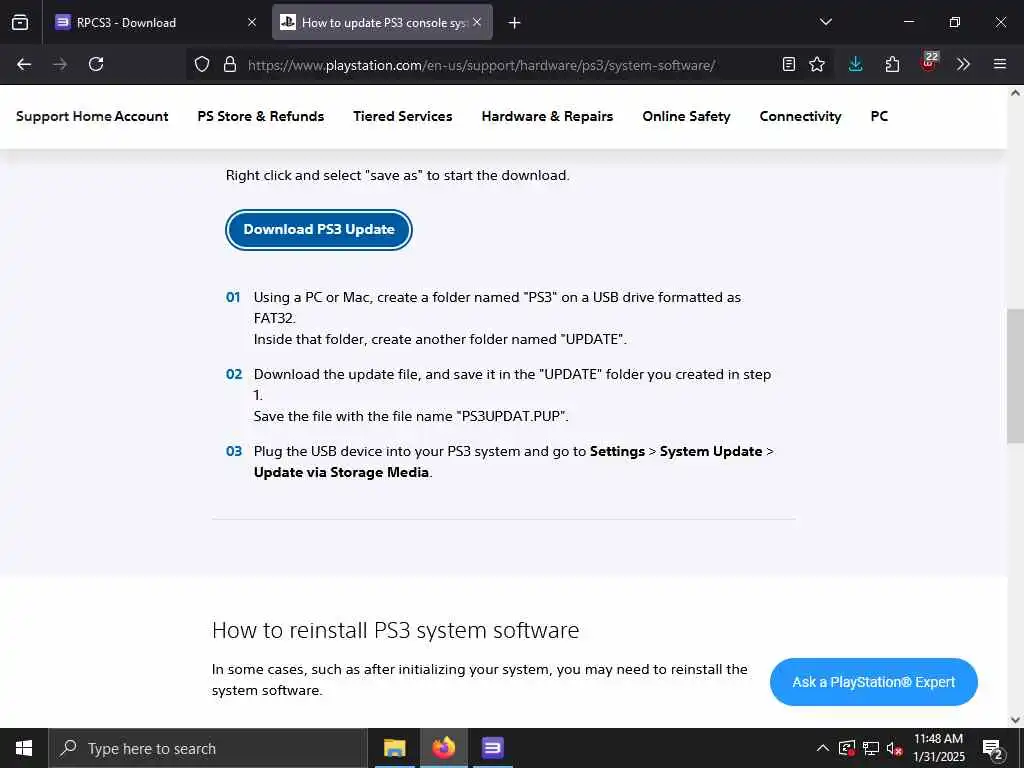Close the RPCS3 - Download tab
This screenshot has height=768, width=1024.
pyautogui.click(x=252, y=22)
